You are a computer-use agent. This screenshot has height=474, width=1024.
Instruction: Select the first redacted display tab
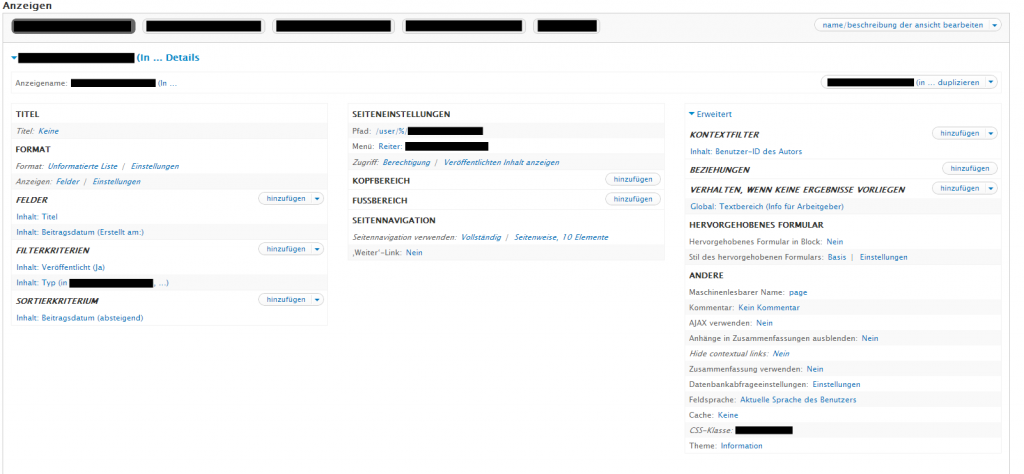pos(73,26)
